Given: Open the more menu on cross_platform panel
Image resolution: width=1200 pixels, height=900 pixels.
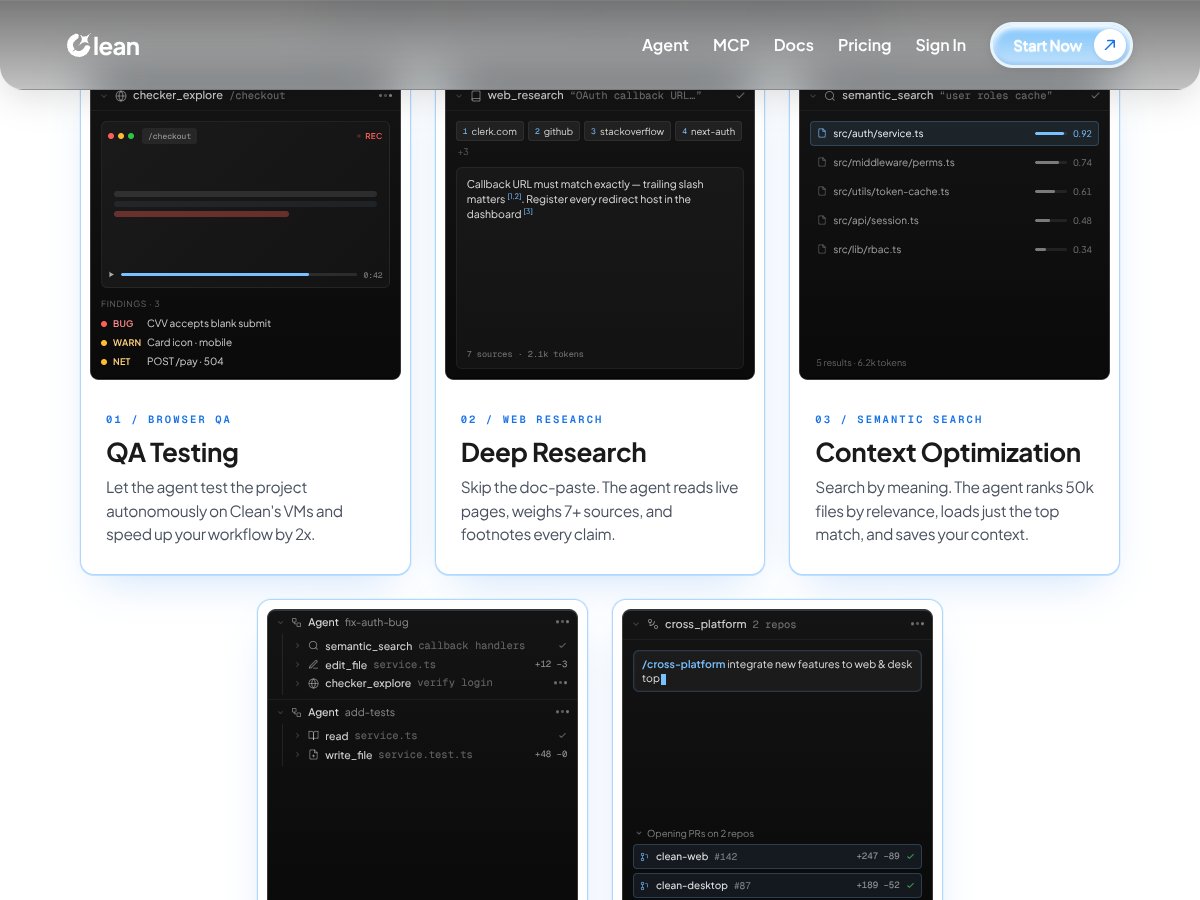Looking at the screenshot, I should pyautogui.click(x=917, y=624).
